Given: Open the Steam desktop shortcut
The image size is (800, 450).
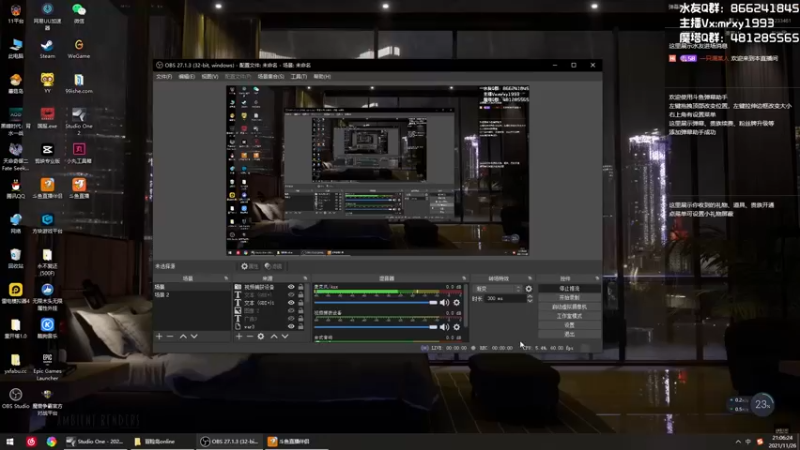Looking at the screenshot, I should pos(47,49).
